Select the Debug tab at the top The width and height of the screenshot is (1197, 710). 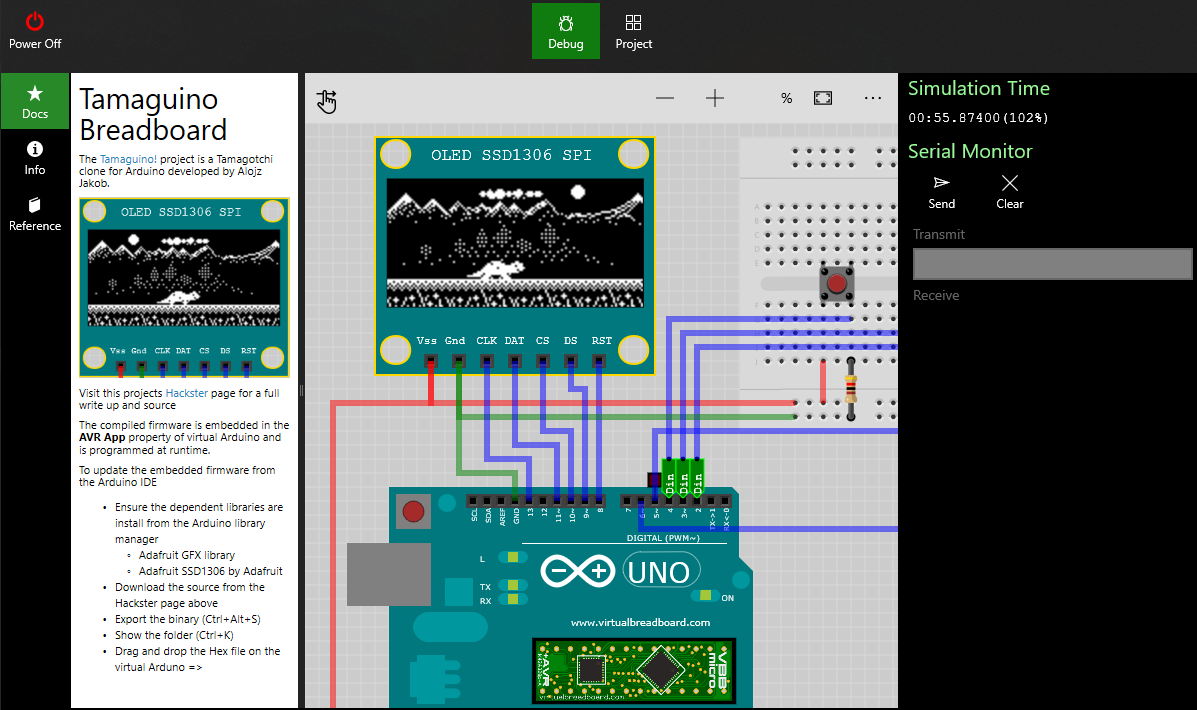pyautogui.click(x=566, y=30)
